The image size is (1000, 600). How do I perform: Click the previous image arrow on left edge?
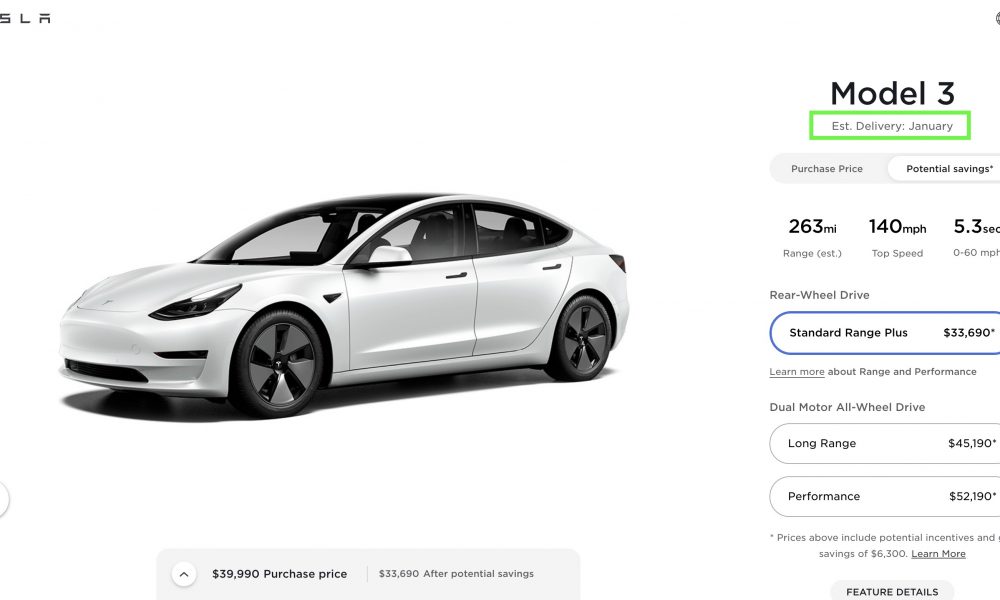pyautogui.click(x=3, y=499)
